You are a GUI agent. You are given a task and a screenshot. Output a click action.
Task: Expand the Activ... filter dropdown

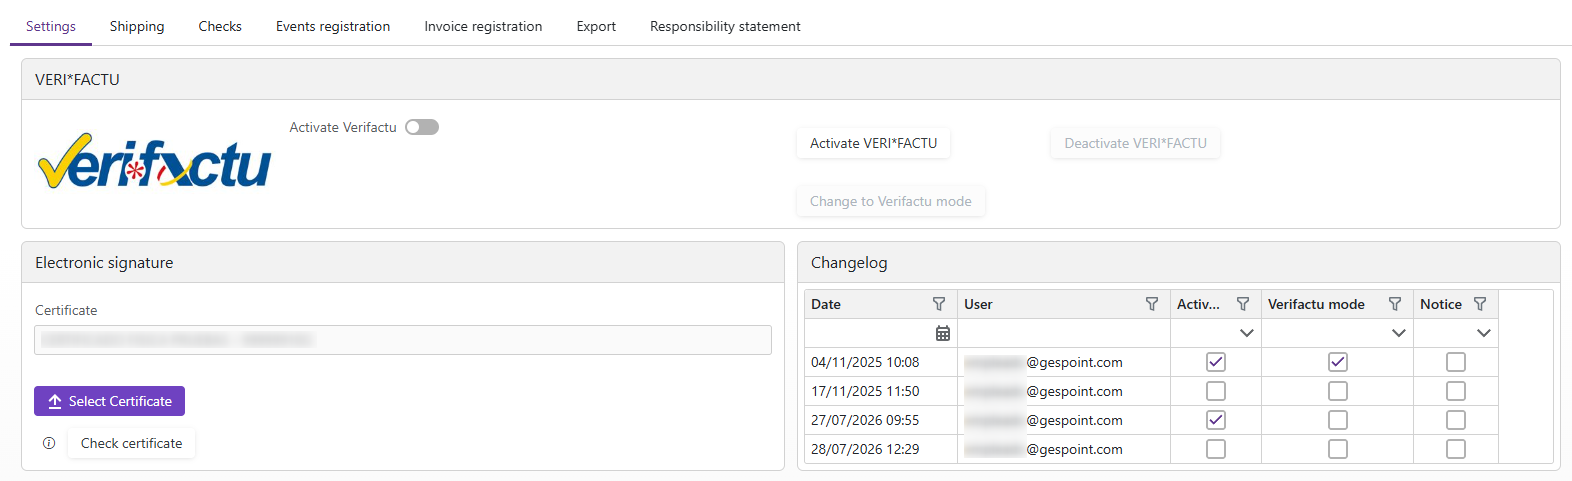1247,333
